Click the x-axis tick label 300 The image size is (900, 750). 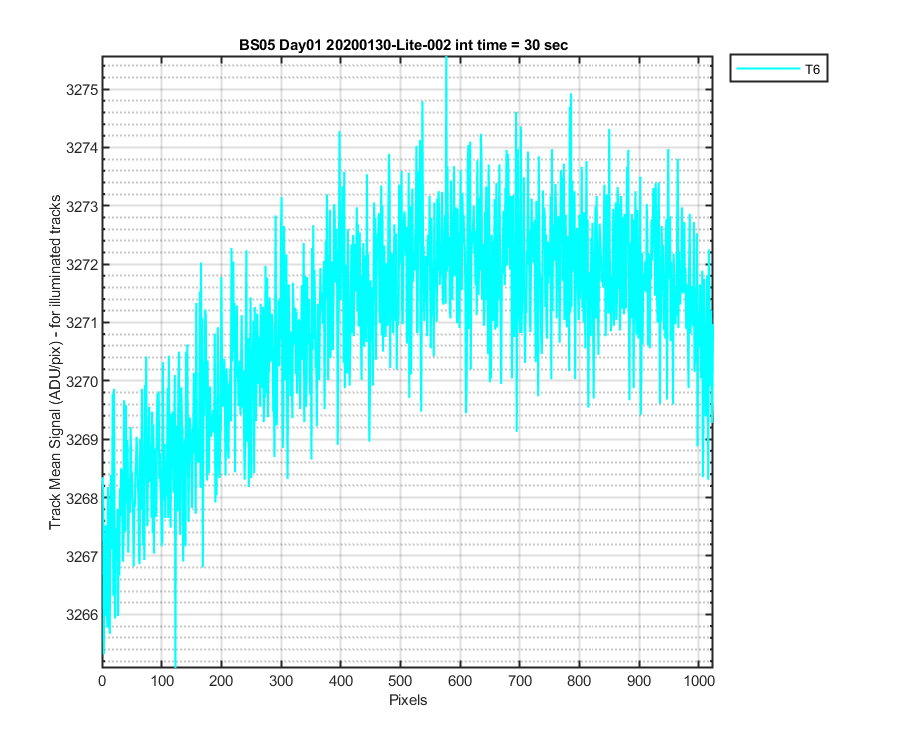[281, 681]
